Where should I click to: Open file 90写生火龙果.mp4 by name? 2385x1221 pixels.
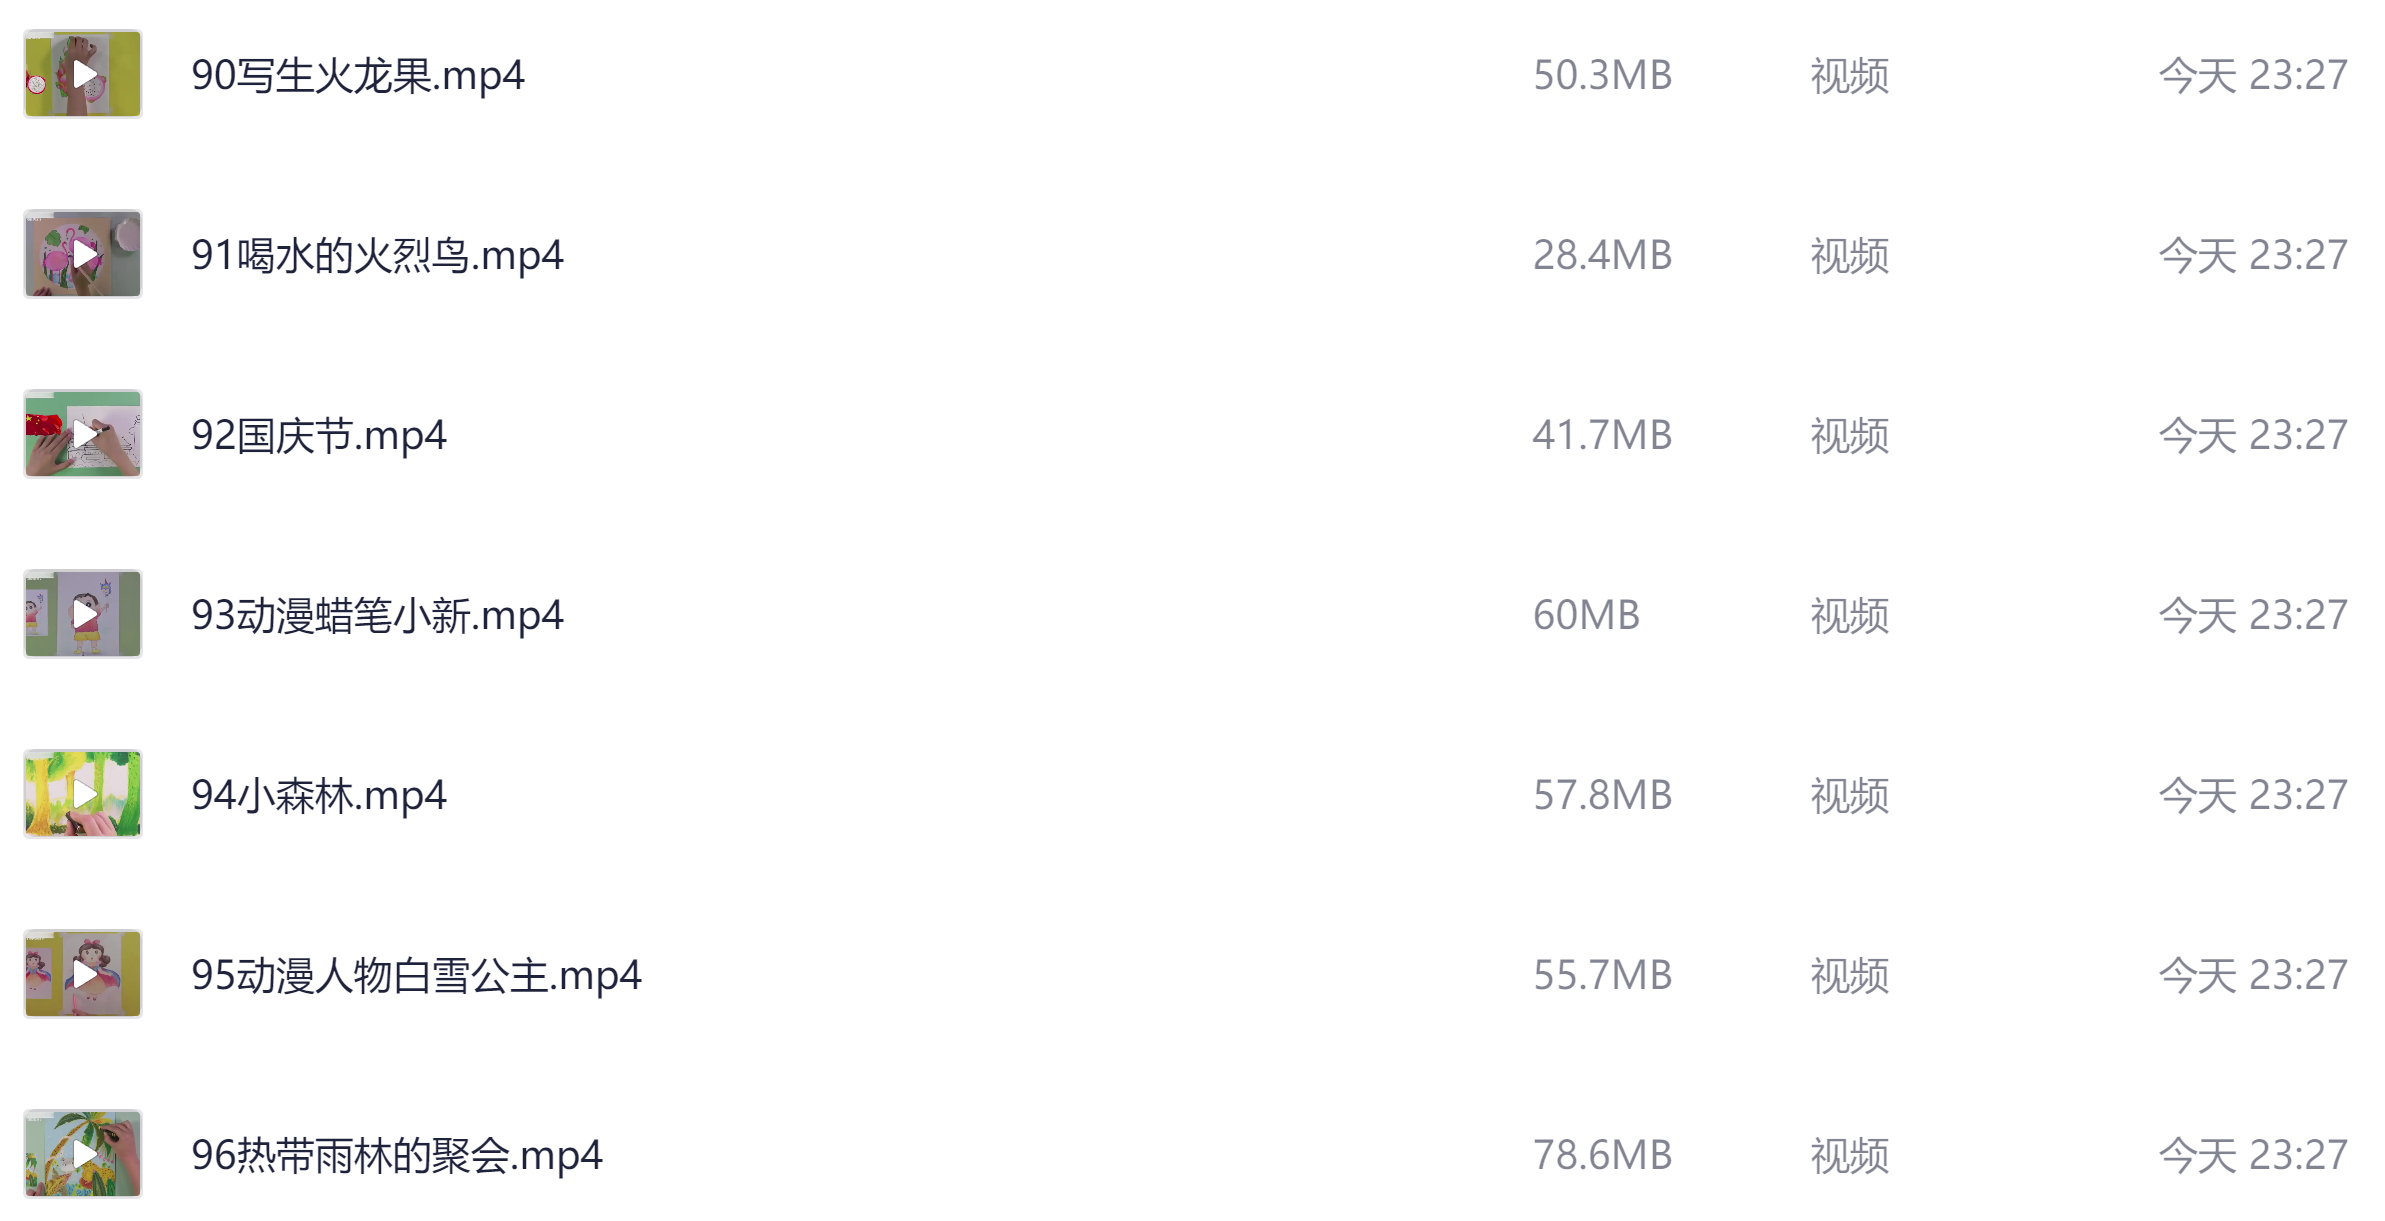pos(357,75)
